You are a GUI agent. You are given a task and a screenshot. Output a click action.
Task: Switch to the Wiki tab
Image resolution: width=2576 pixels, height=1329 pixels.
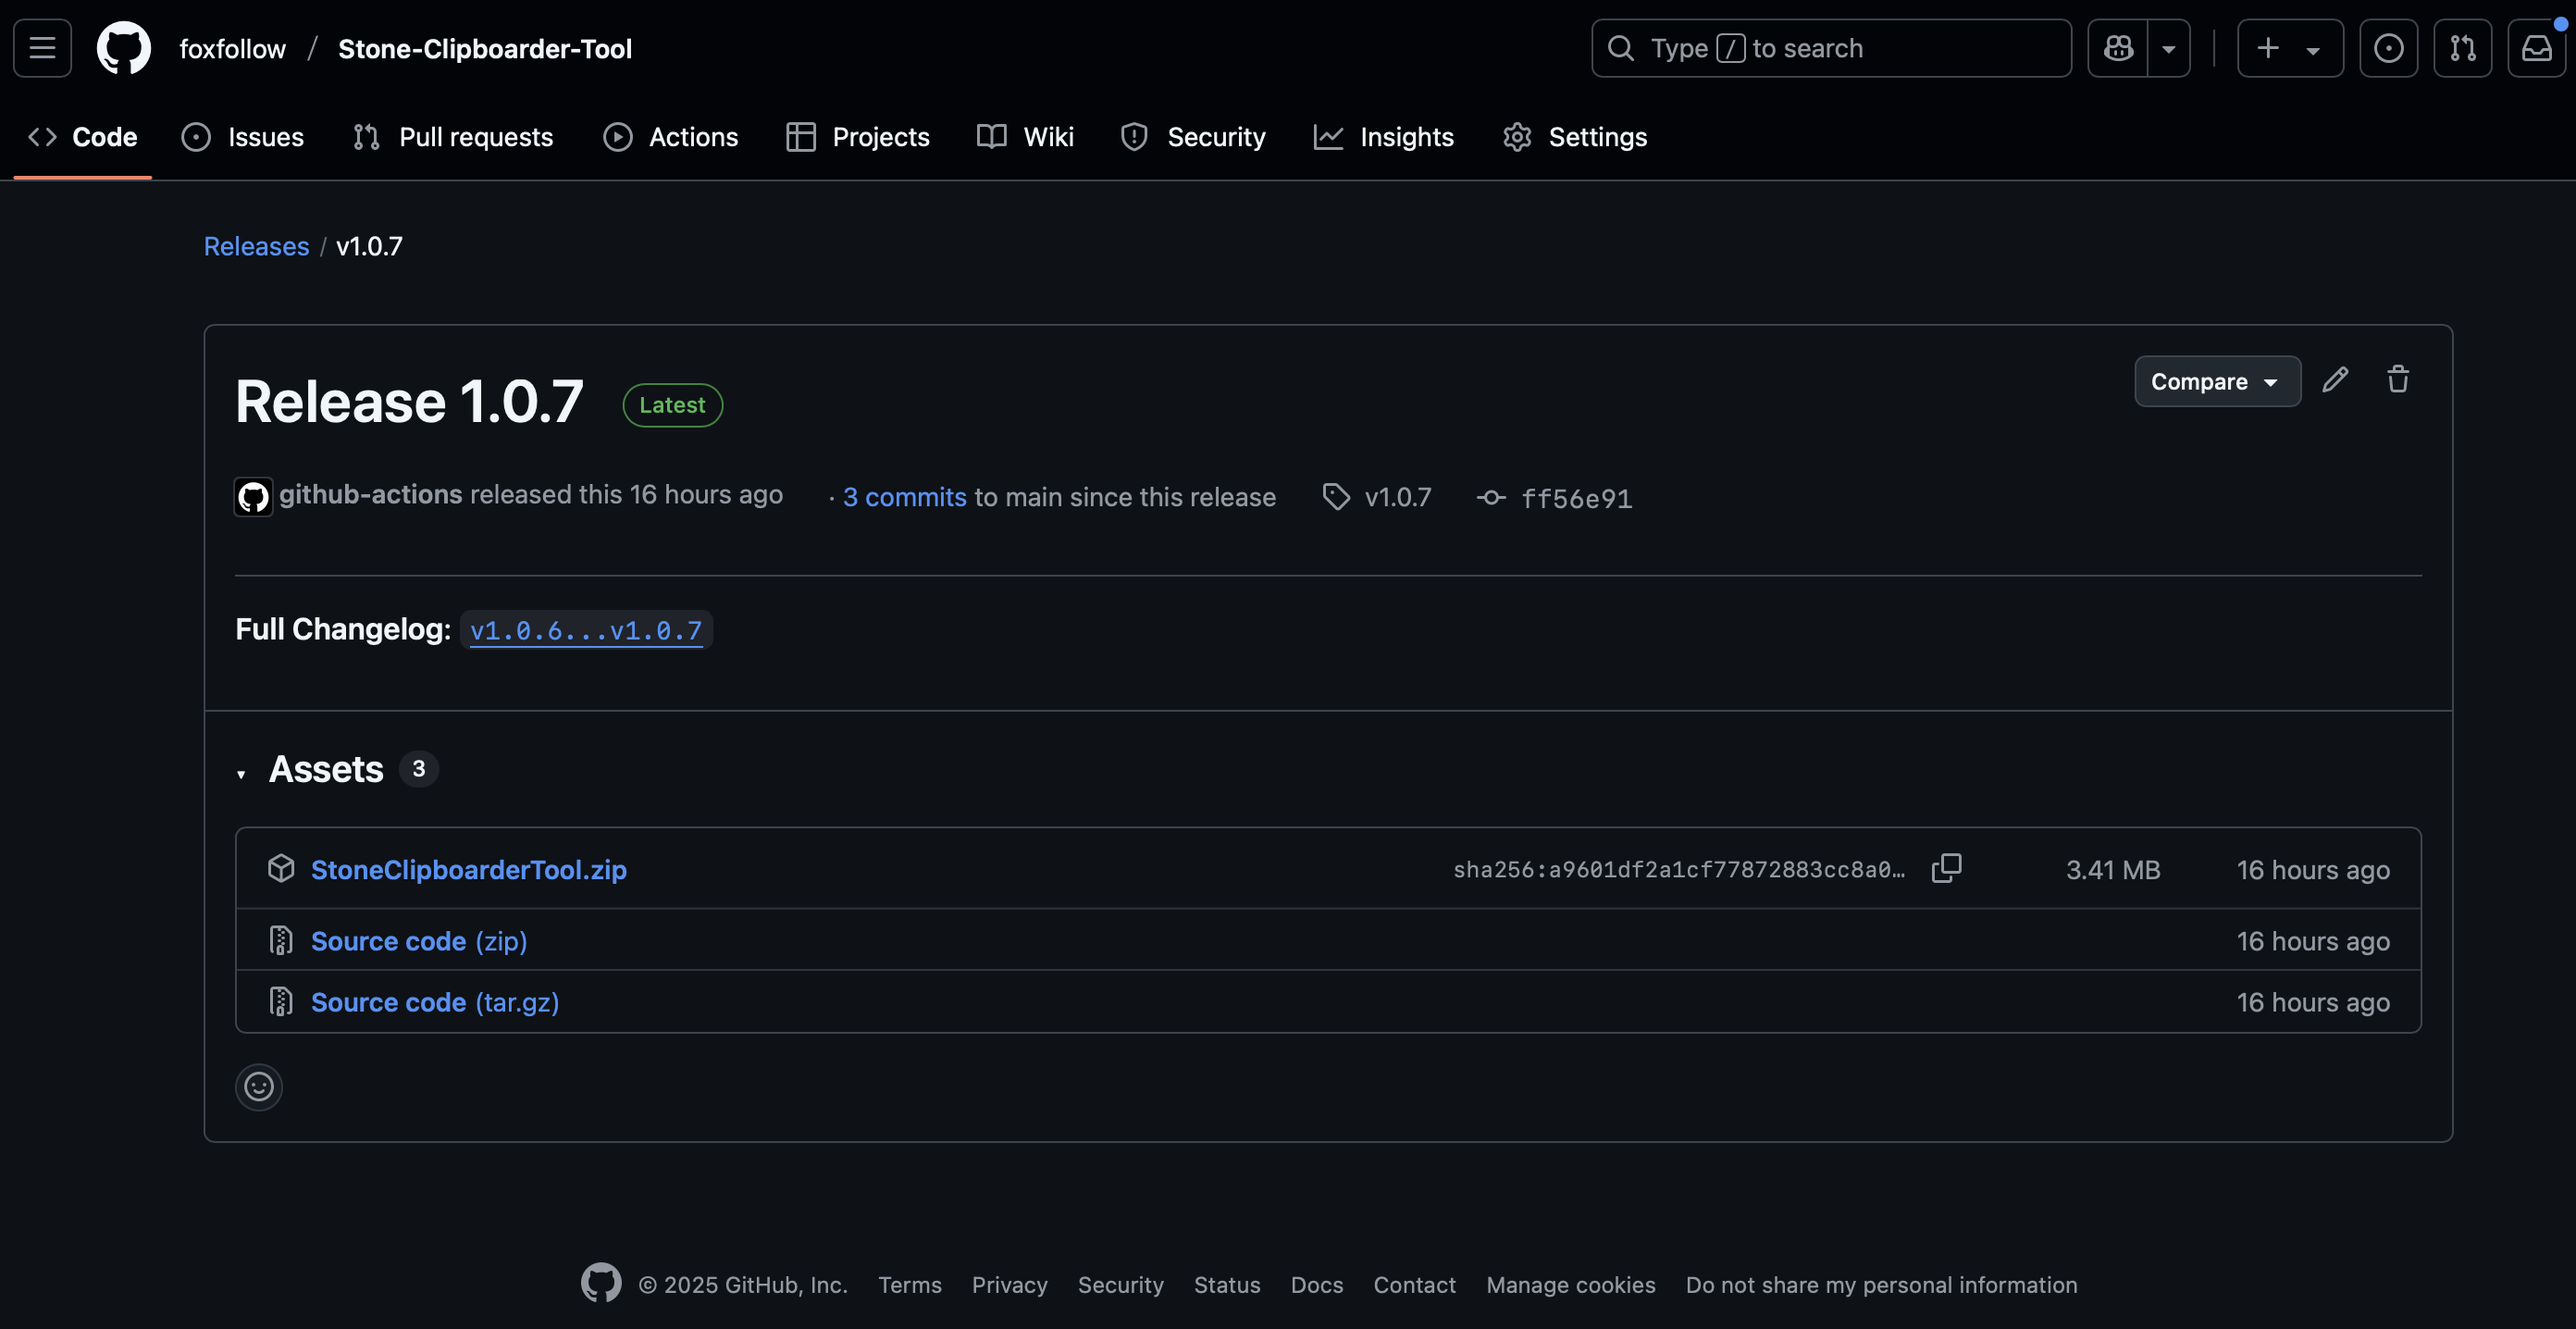coord(1025,137)
